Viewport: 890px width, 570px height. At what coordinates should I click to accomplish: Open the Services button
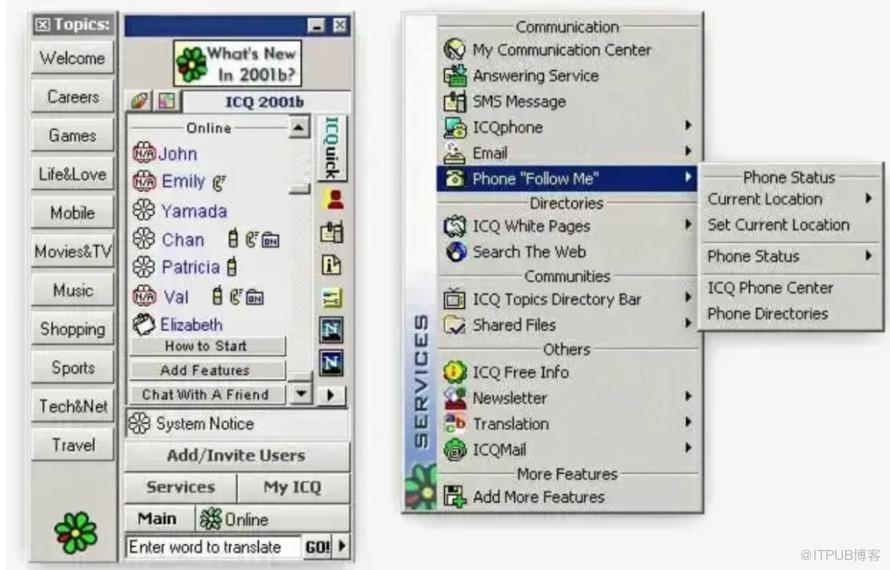pos(180,487)
